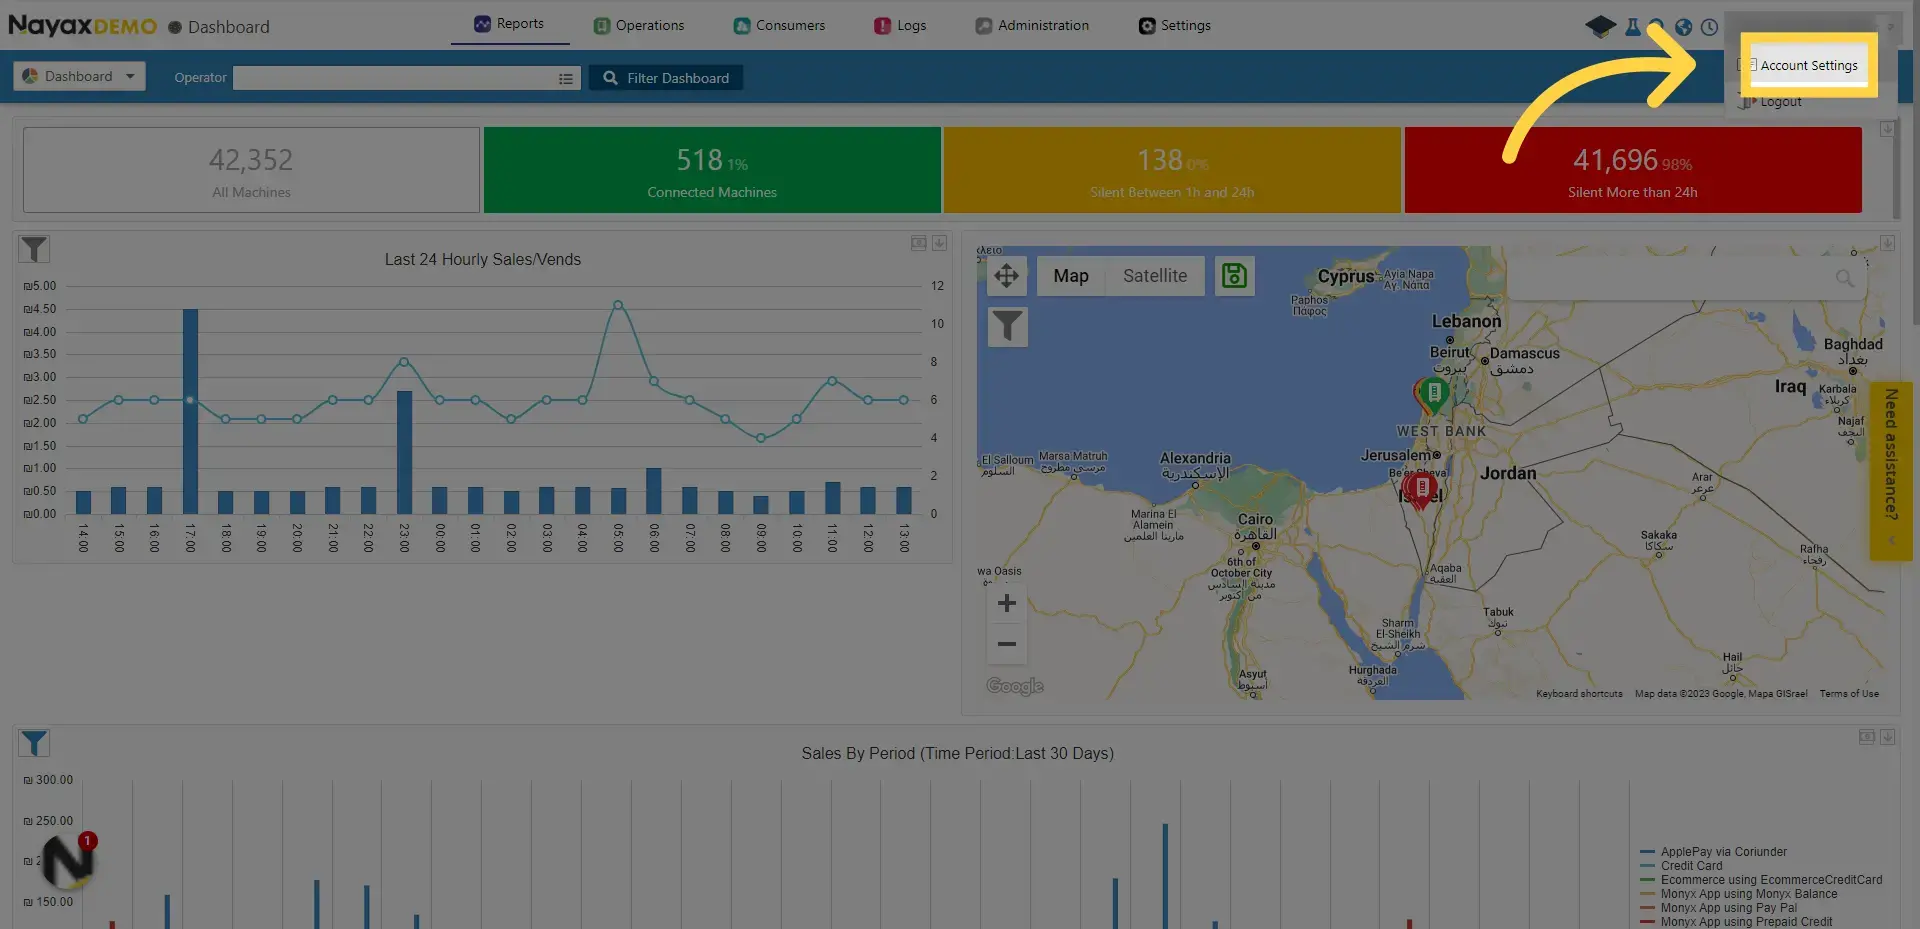1920x929 pixels.
Task: Click the 05:00 vends peak point
Action: (x=618, y=305)
